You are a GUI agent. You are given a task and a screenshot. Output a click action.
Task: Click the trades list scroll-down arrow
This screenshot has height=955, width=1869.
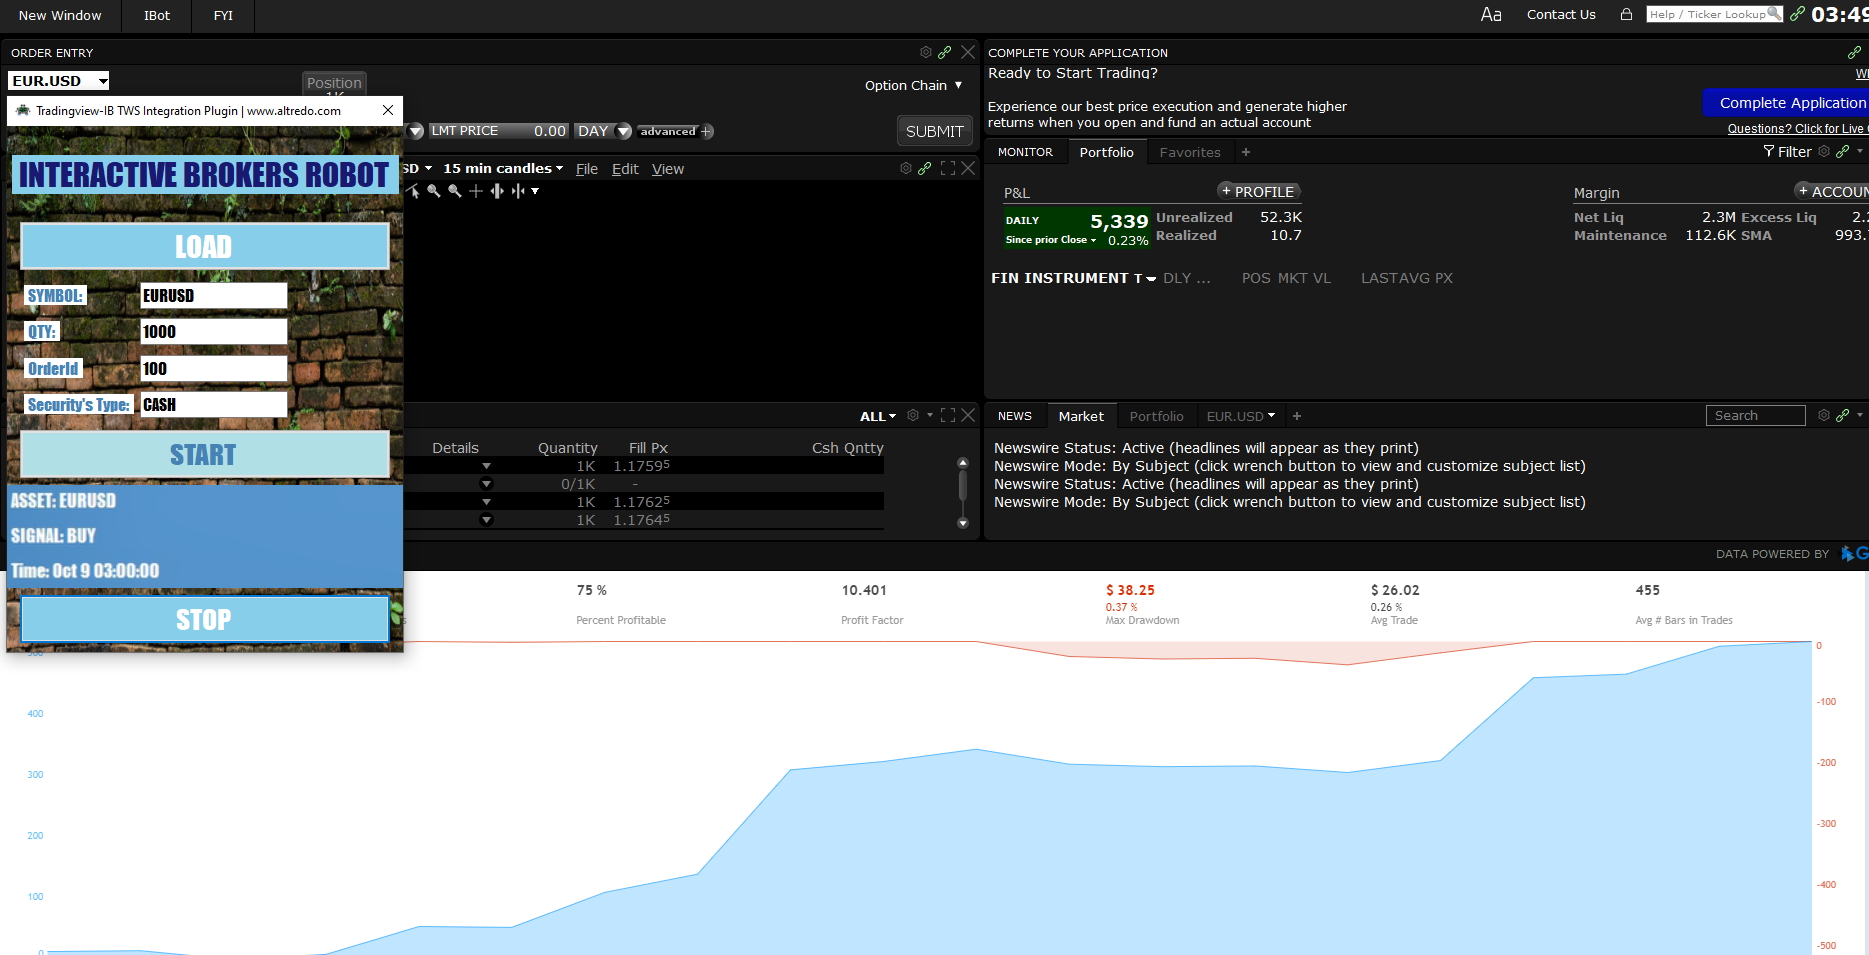pos(963,522)
